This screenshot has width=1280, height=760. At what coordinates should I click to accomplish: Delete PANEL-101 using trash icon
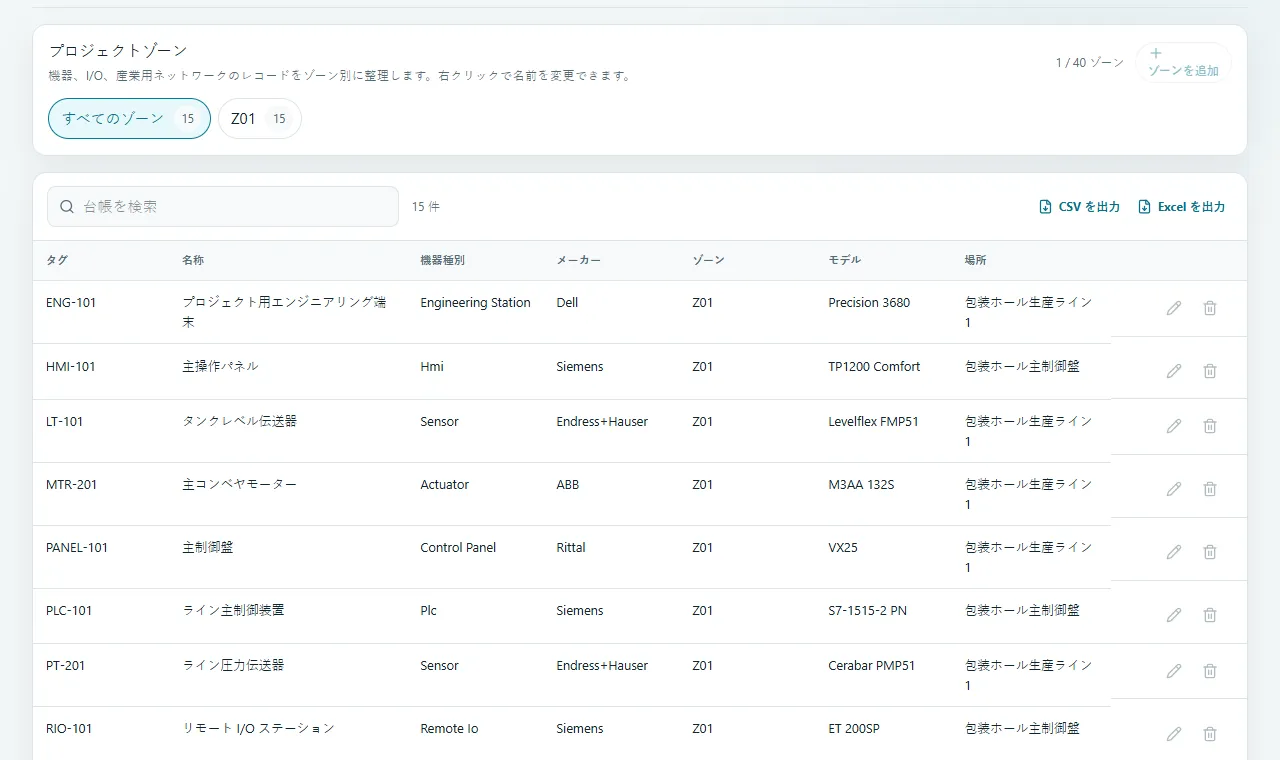coord(1210,552)
